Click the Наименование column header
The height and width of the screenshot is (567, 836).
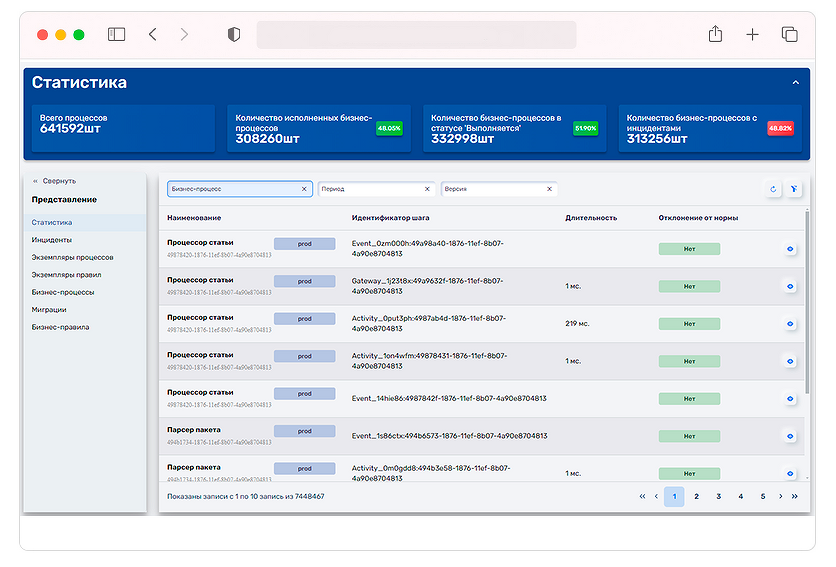pos(194,218)
